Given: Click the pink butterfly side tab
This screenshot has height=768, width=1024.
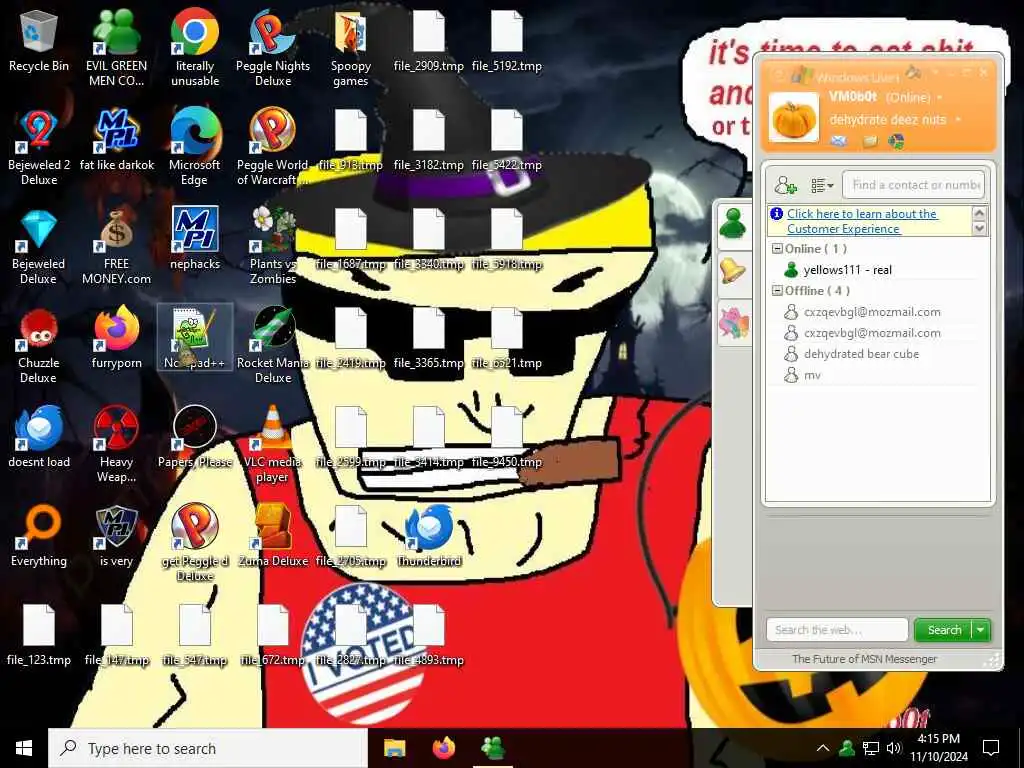Looking at the screenshot, I should coord(733,322).
